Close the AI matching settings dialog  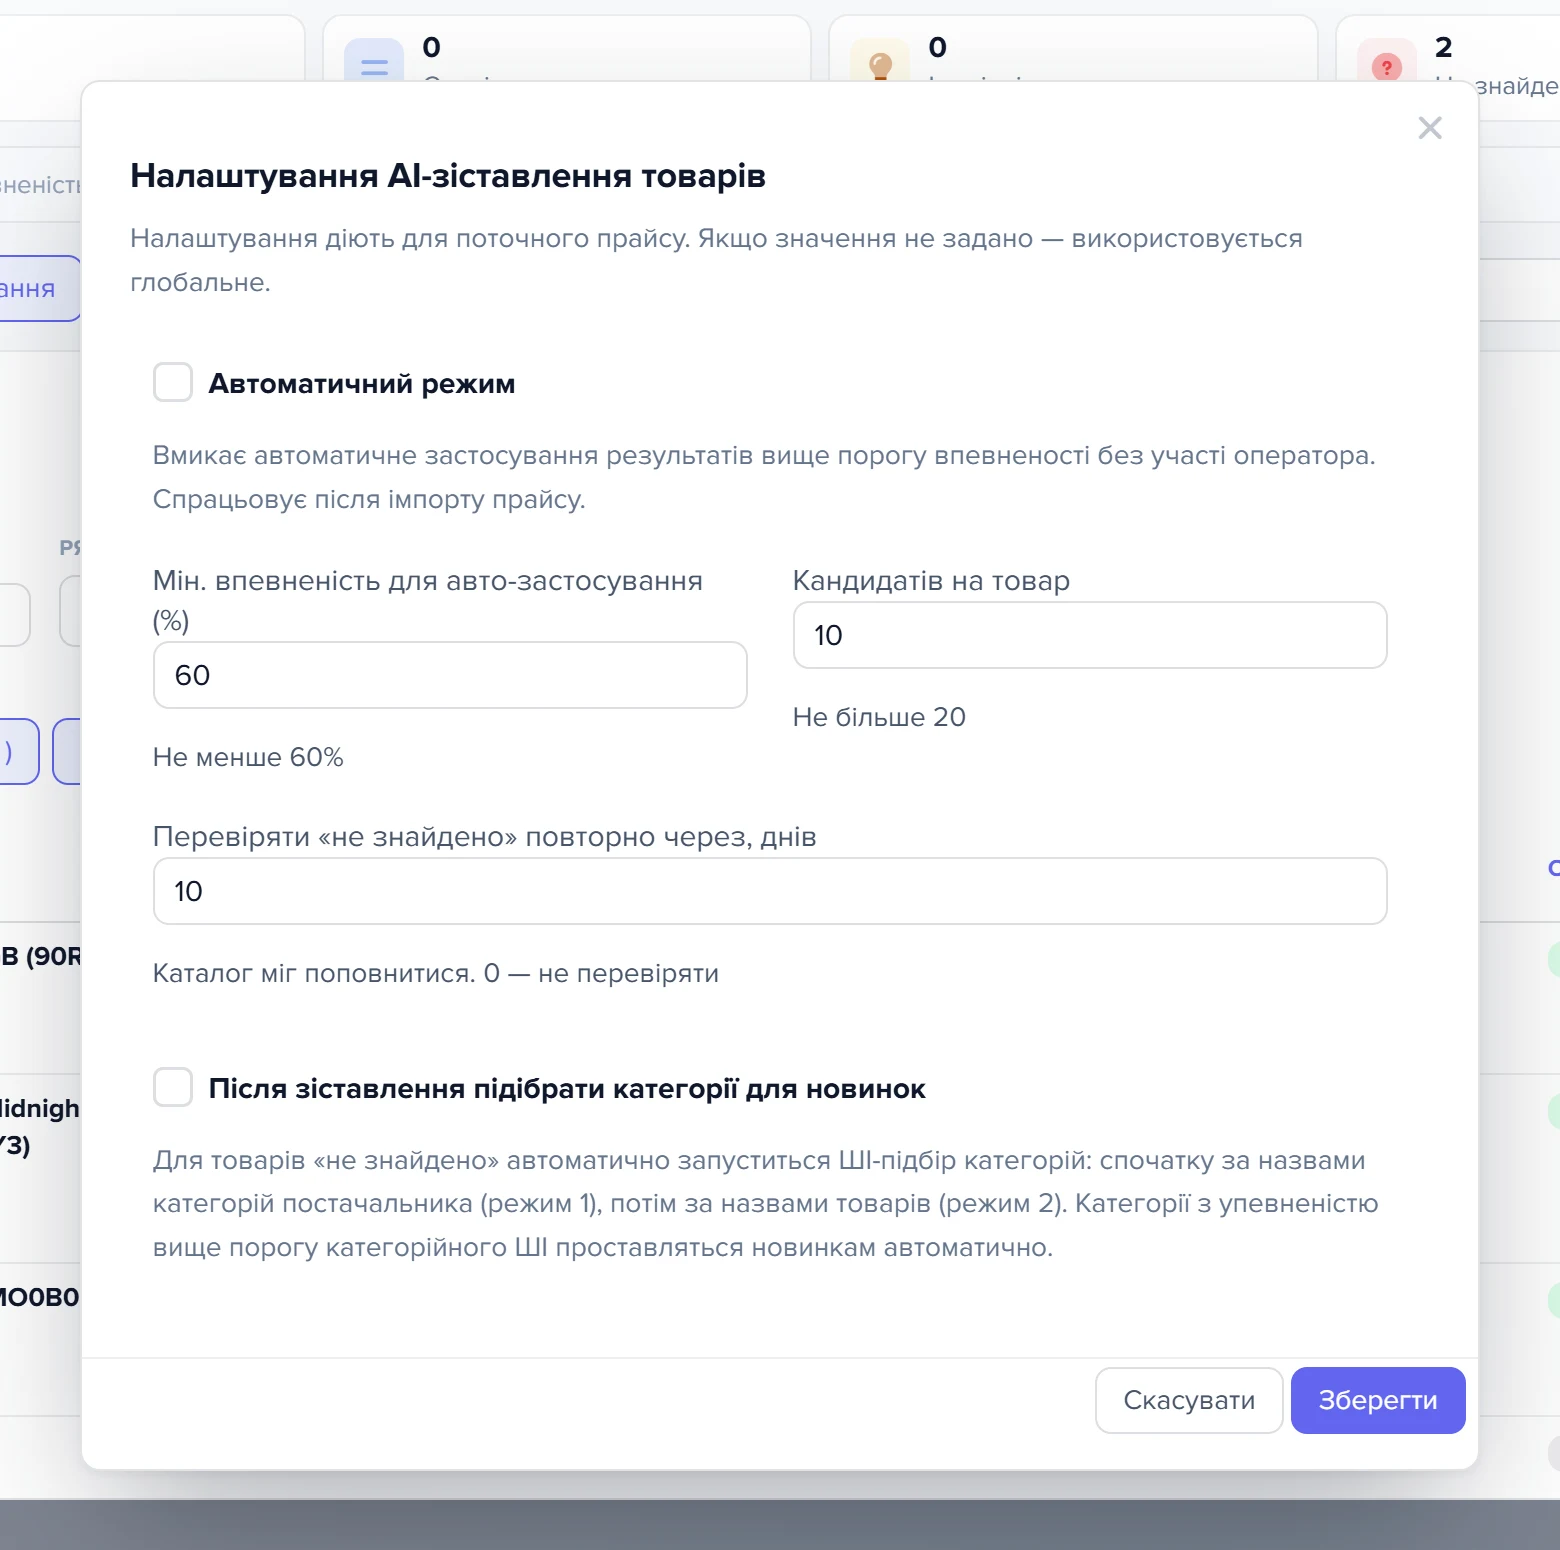[1430, 128]
